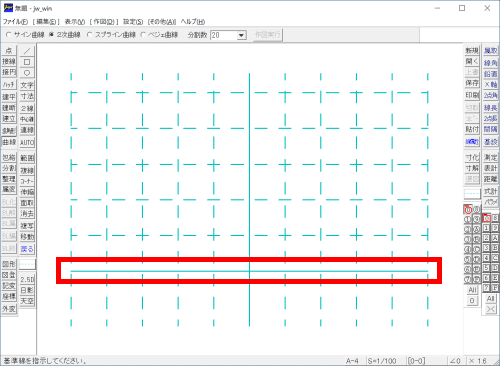The height and width of the screenshot is (366, 500).
Task: Toggle layer group square 5
Action: [x=487, y=268]
